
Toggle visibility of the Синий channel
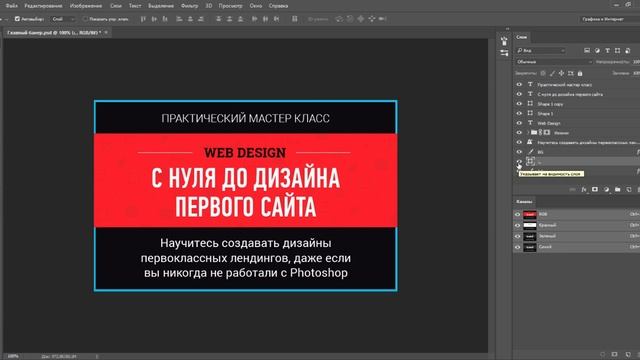518,247
